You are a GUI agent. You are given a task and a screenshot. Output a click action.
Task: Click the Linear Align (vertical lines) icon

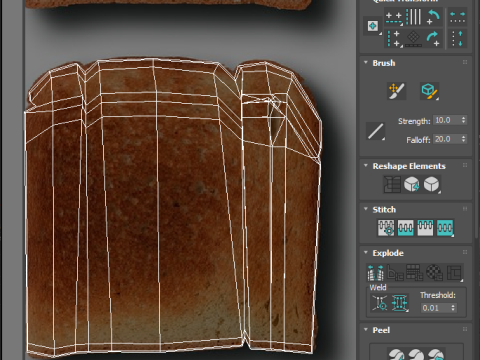coord(414,17)
